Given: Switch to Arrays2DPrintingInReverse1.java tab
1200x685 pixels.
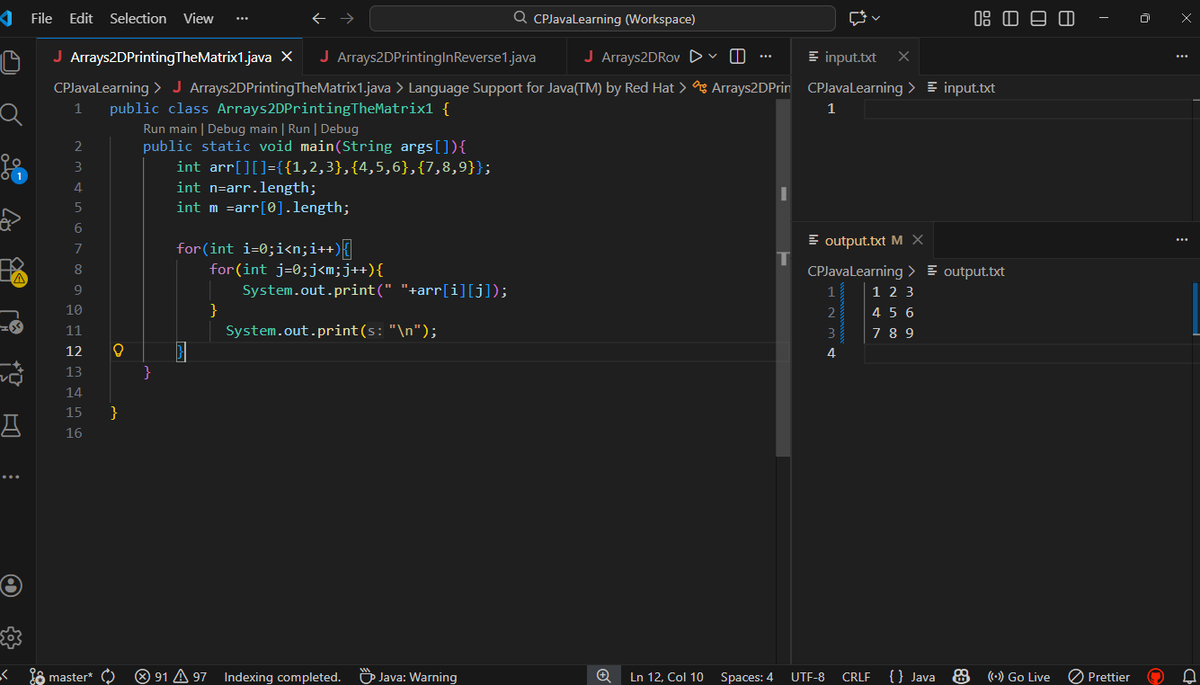Looking at the screenshot, I should pyautogui.click(x=434, y=57).
